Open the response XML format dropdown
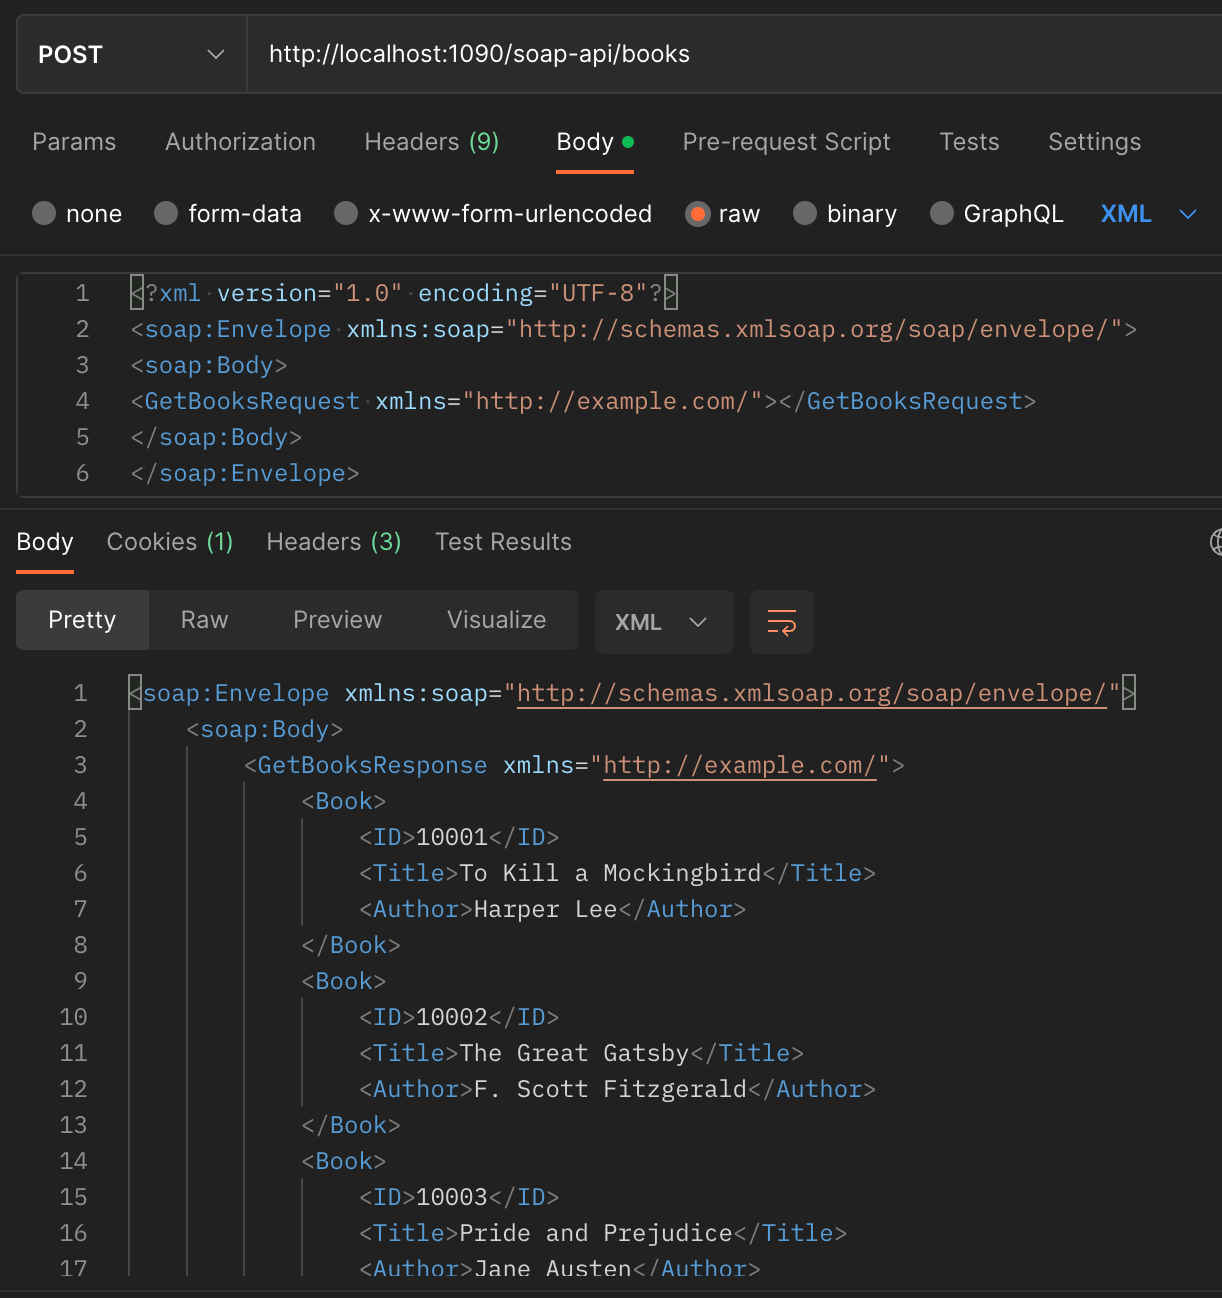The width and height of the screenshot is (1222, 1298). coord(663,622)
